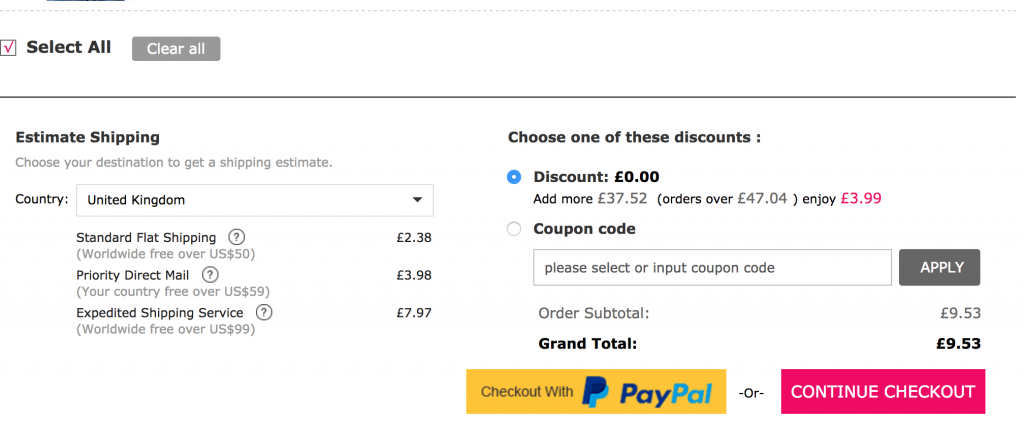The image size is (1024, 423).
Task: Focus the coupon code input field
Action: coord(712,267)
